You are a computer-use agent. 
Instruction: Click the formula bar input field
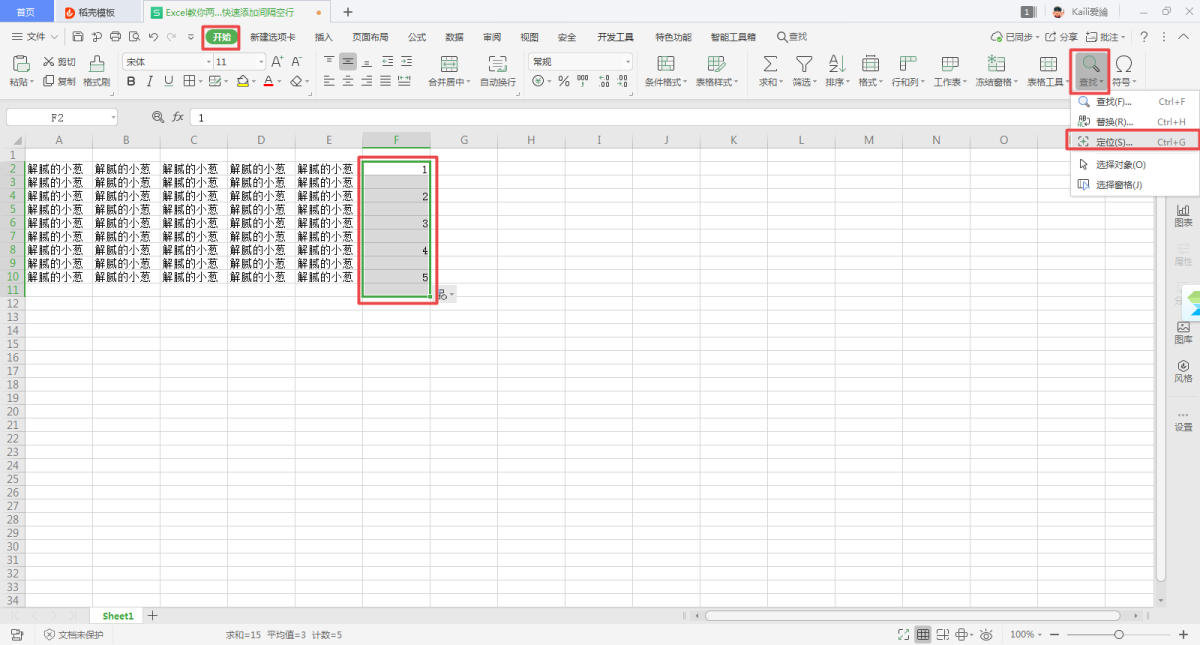pyautogui.click(x=600, y=117)
